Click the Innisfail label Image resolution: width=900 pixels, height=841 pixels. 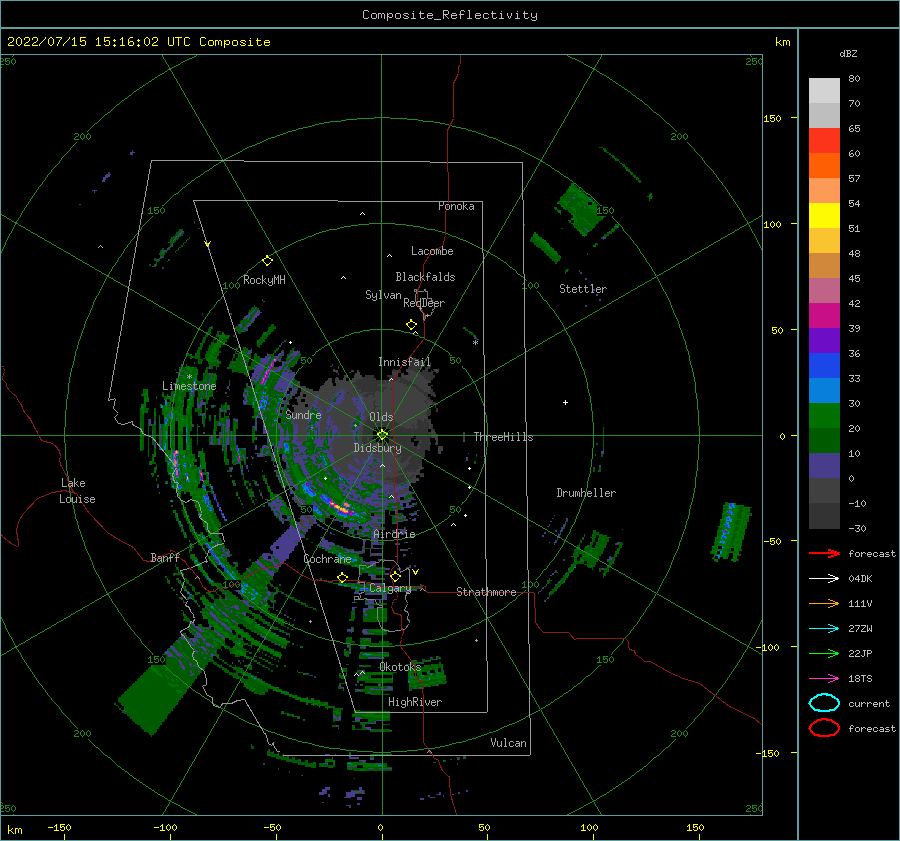pos(404,362)
